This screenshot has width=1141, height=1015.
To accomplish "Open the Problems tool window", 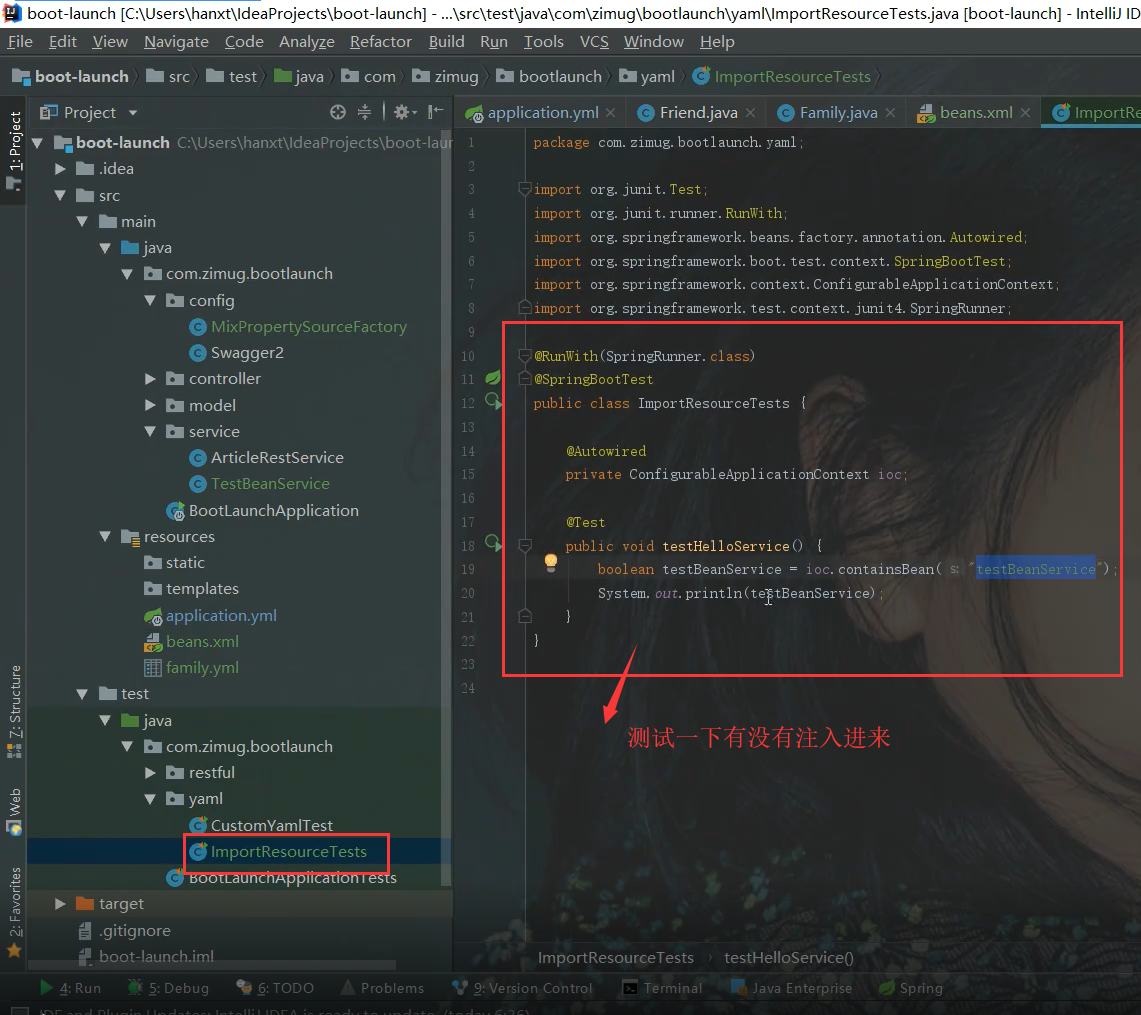I will click(383, 988).
